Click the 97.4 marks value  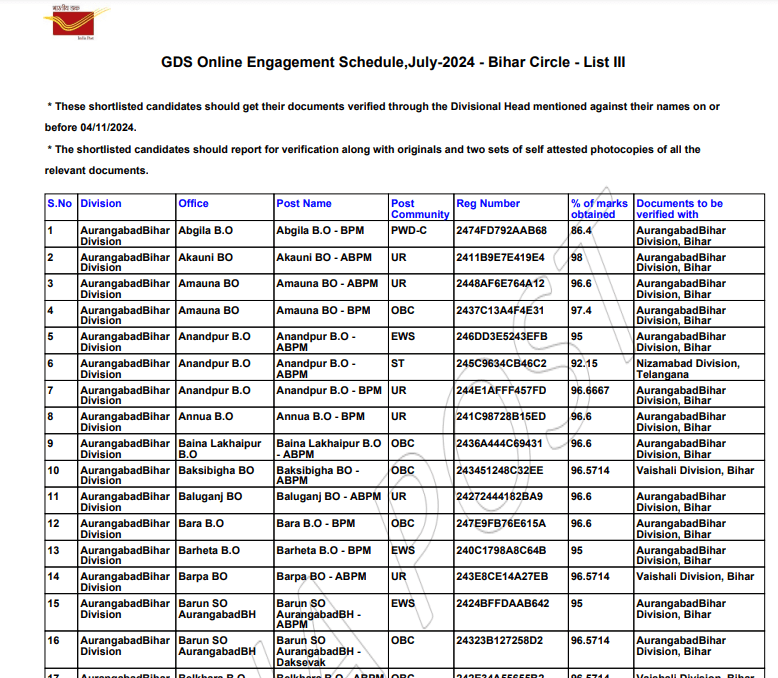581,310
